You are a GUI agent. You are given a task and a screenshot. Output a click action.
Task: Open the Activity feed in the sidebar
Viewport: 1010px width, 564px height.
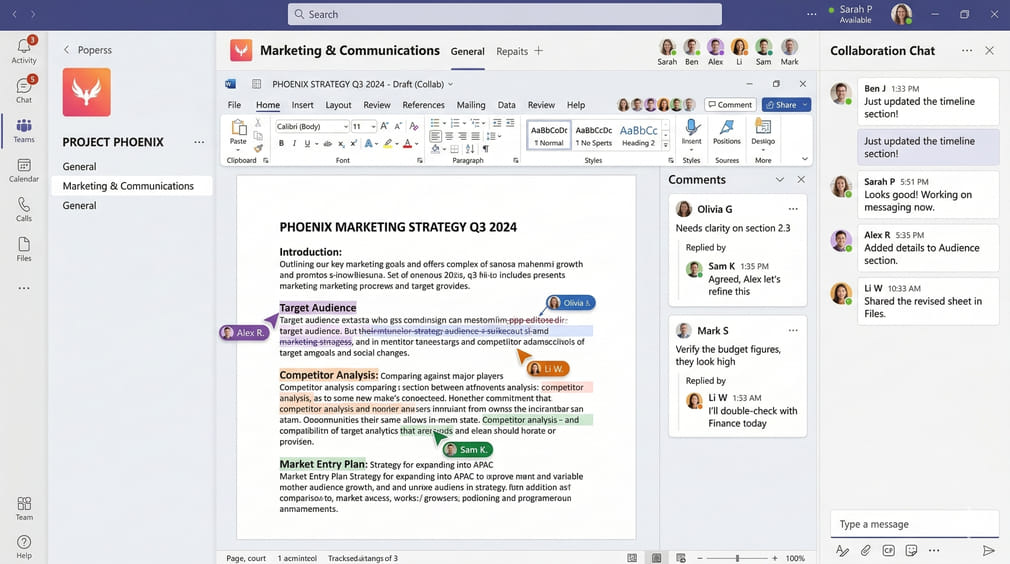(24, 50)
